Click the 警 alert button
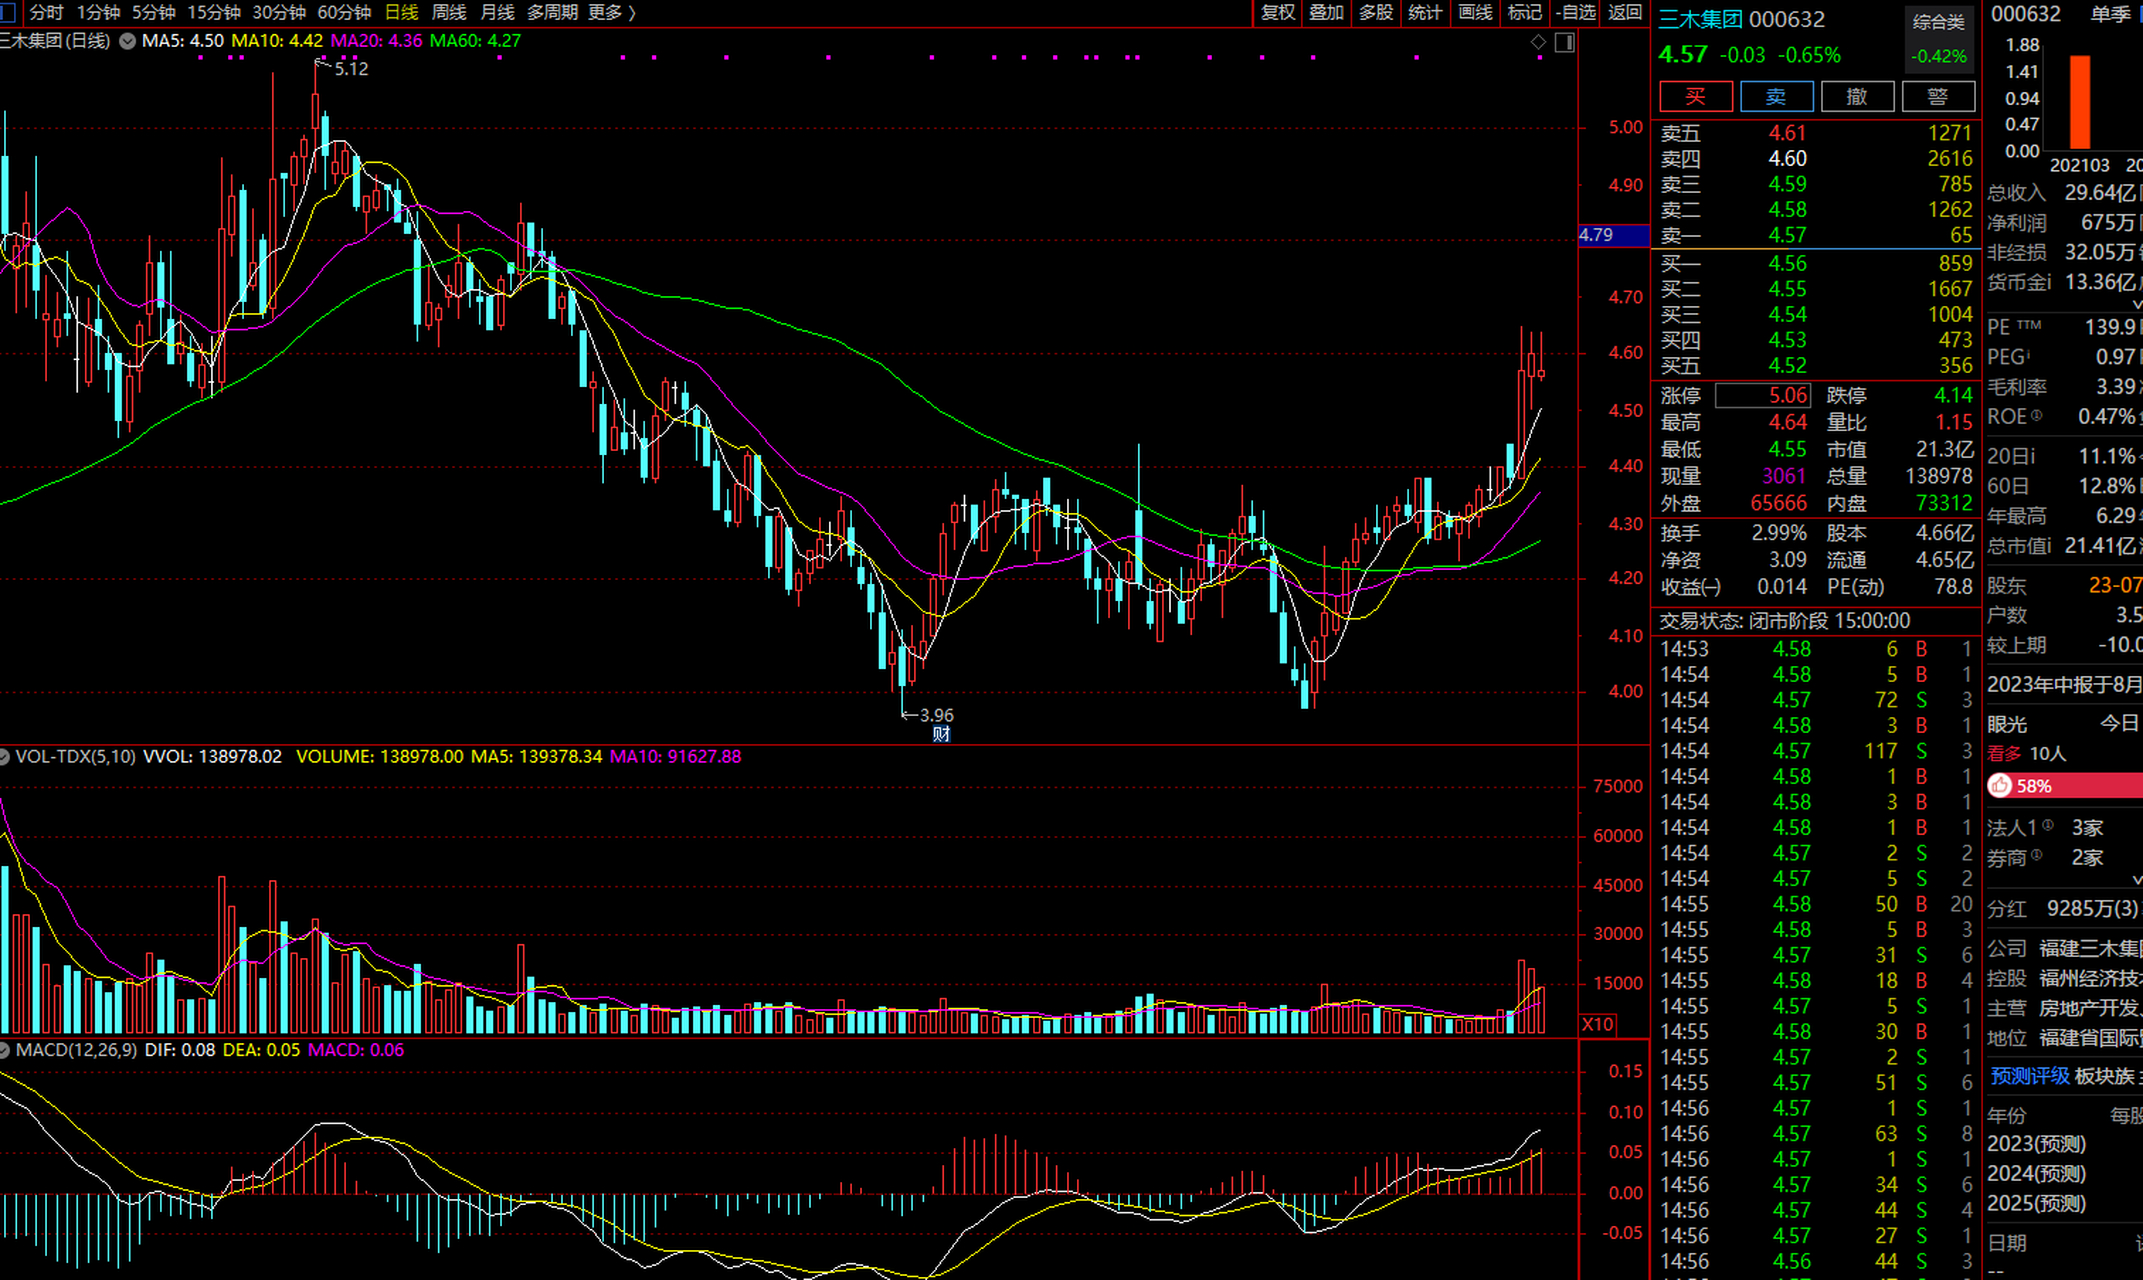Viewport: 2143px width, 1280px height. (1937, 97)
